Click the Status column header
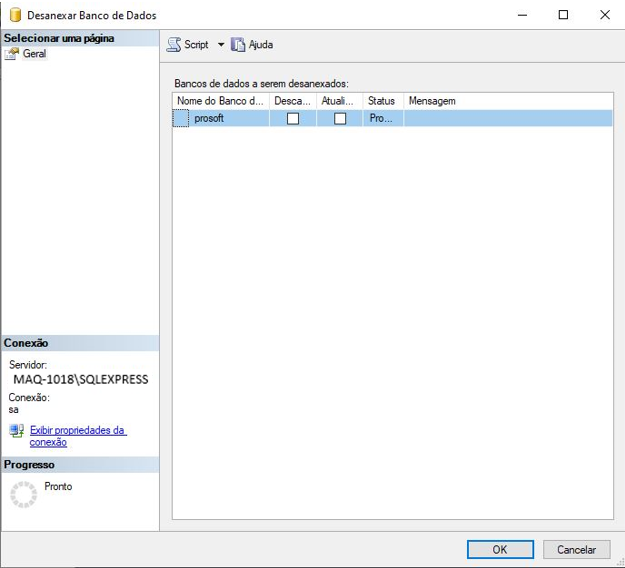 coord(382,101)
